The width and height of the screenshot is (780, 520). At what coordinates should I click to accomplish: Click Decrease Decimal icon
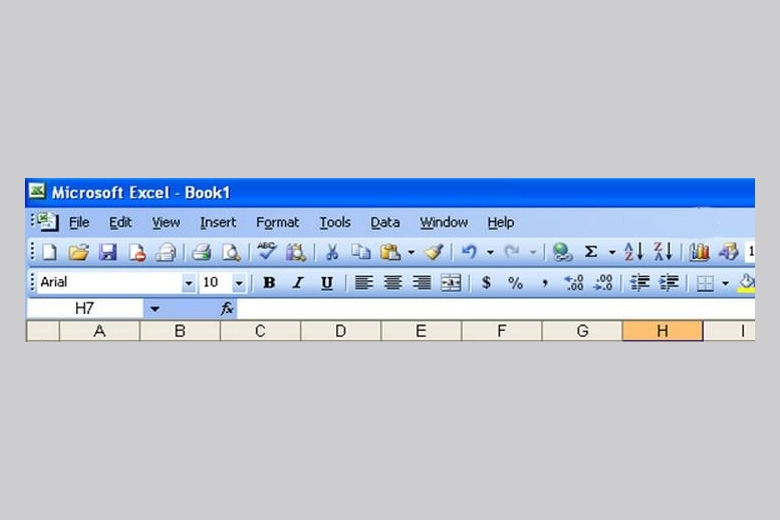(603, 283)
